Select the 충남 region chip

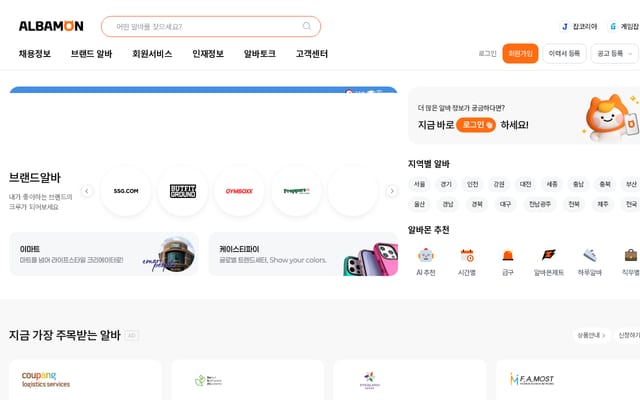point(578,184)
